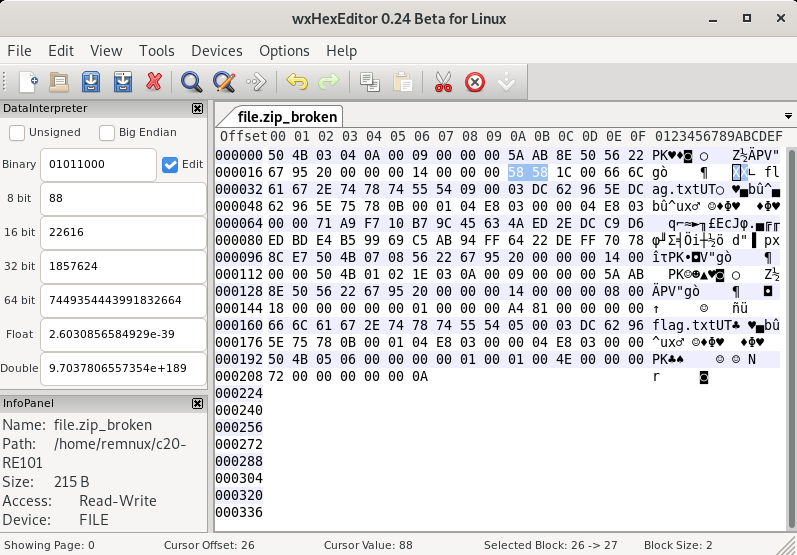The width and height of the screenshot is (797, 555).
Task: Click the XX highlighted ASCII characters
Action: (x=740, y=173)
